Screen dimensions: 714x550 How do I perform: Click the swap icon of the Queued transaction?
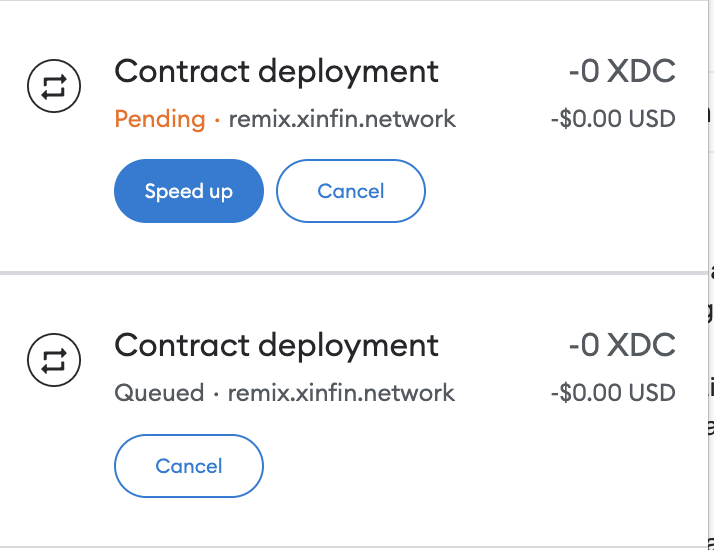tap(54, 360)
